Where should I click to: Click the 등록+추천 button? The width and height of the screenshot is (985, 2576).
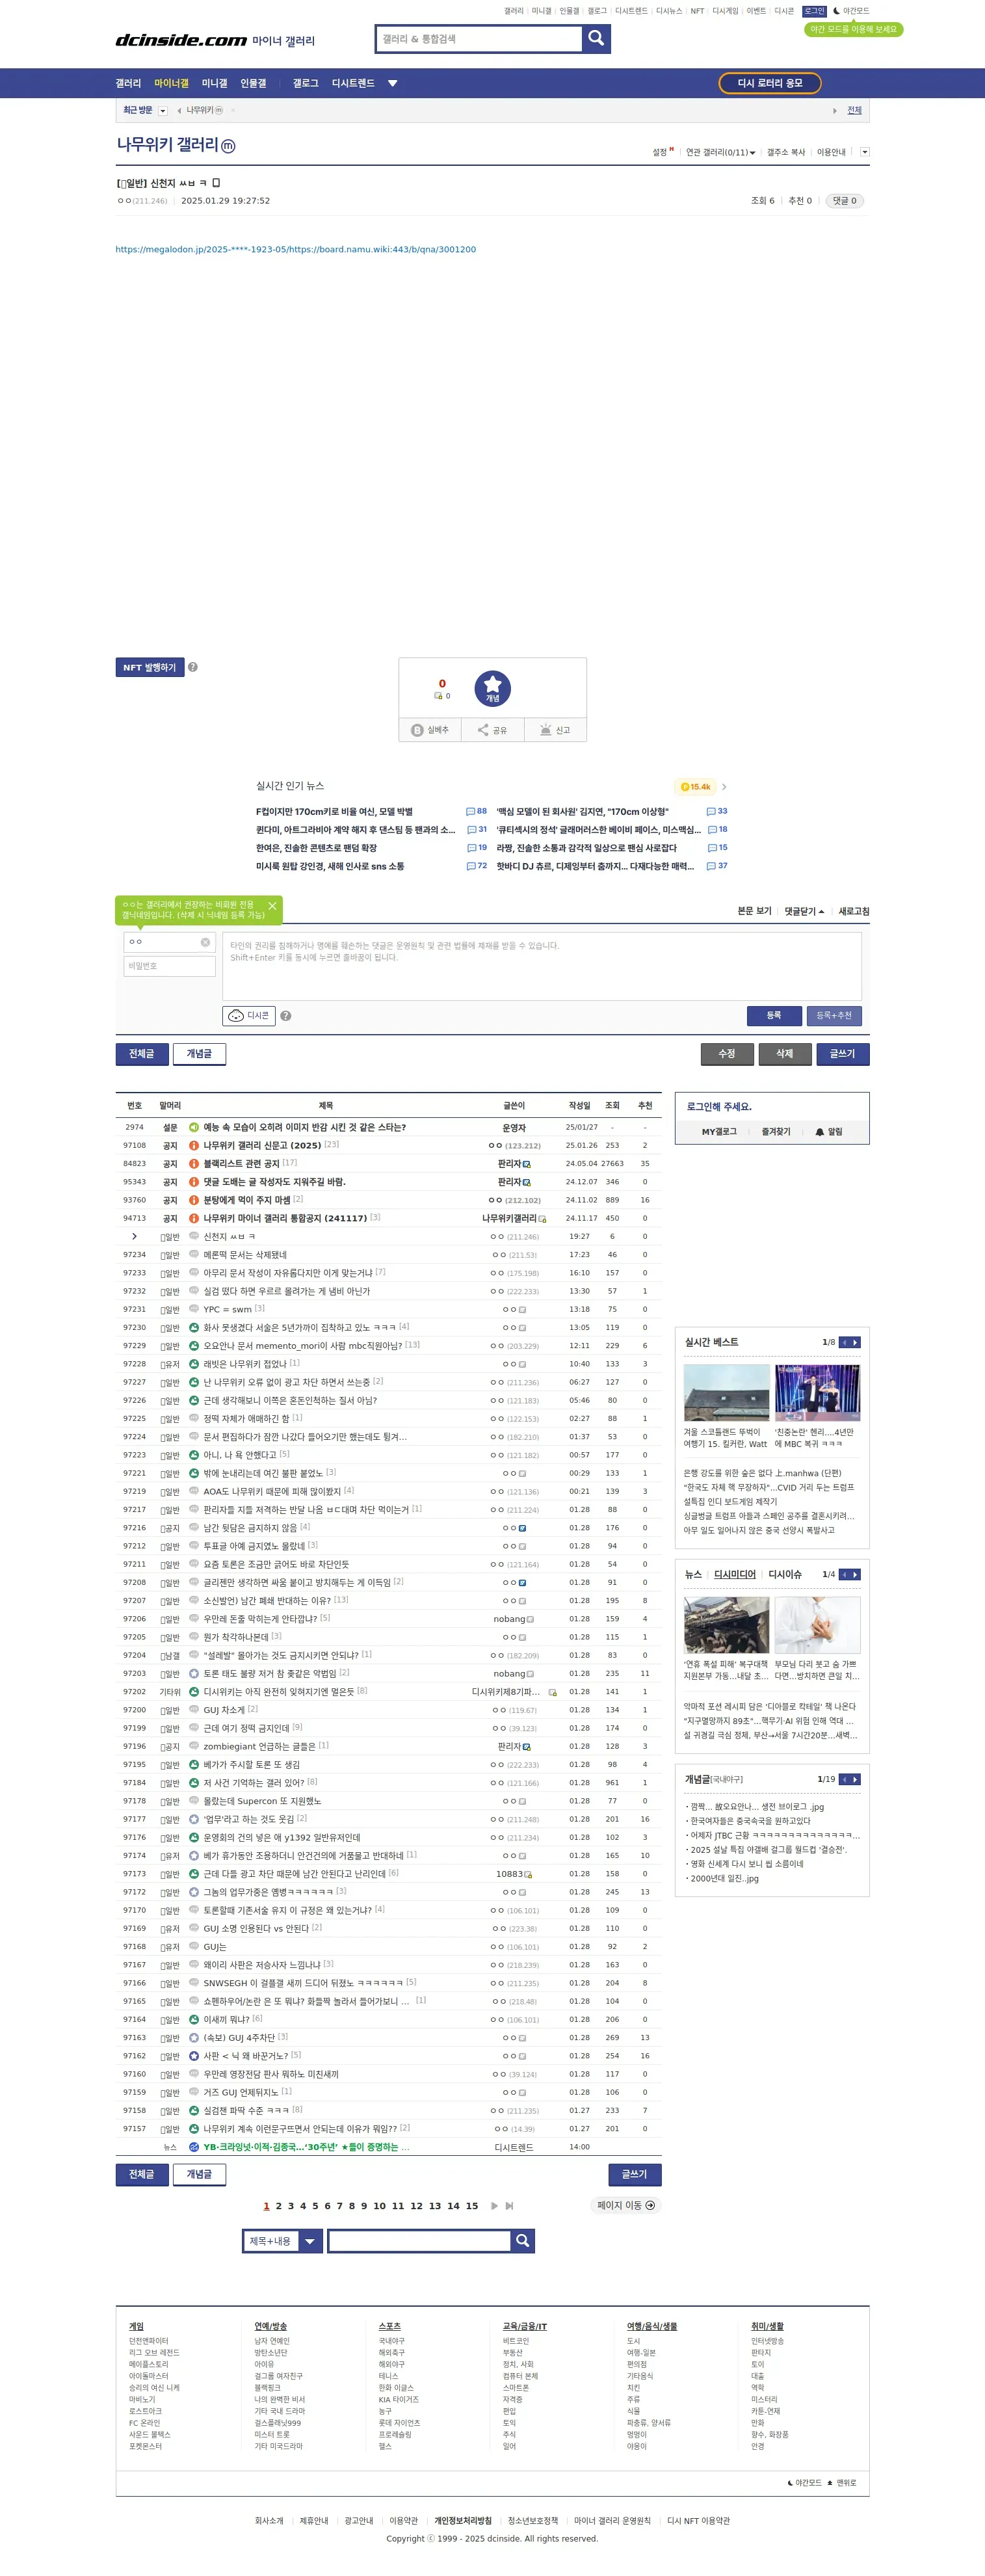[834, 1015]
